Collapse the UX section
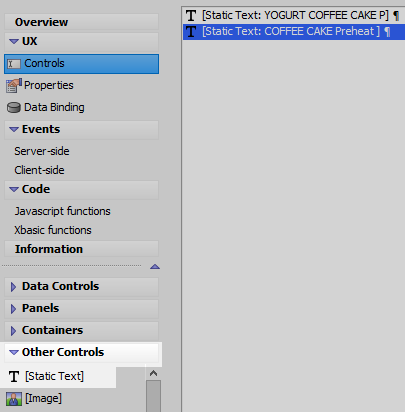 [x=14, y=42]
